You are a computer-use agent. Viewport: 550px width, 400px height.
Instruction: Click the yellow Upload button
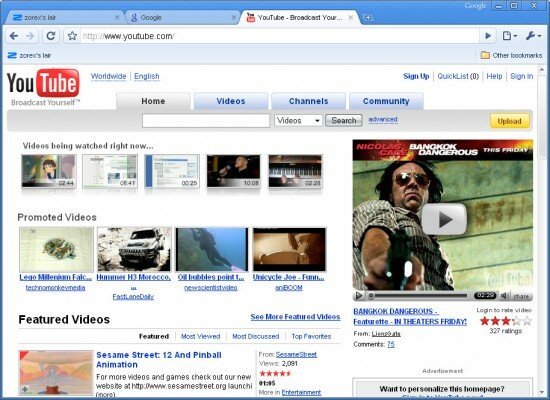(509, 121)
